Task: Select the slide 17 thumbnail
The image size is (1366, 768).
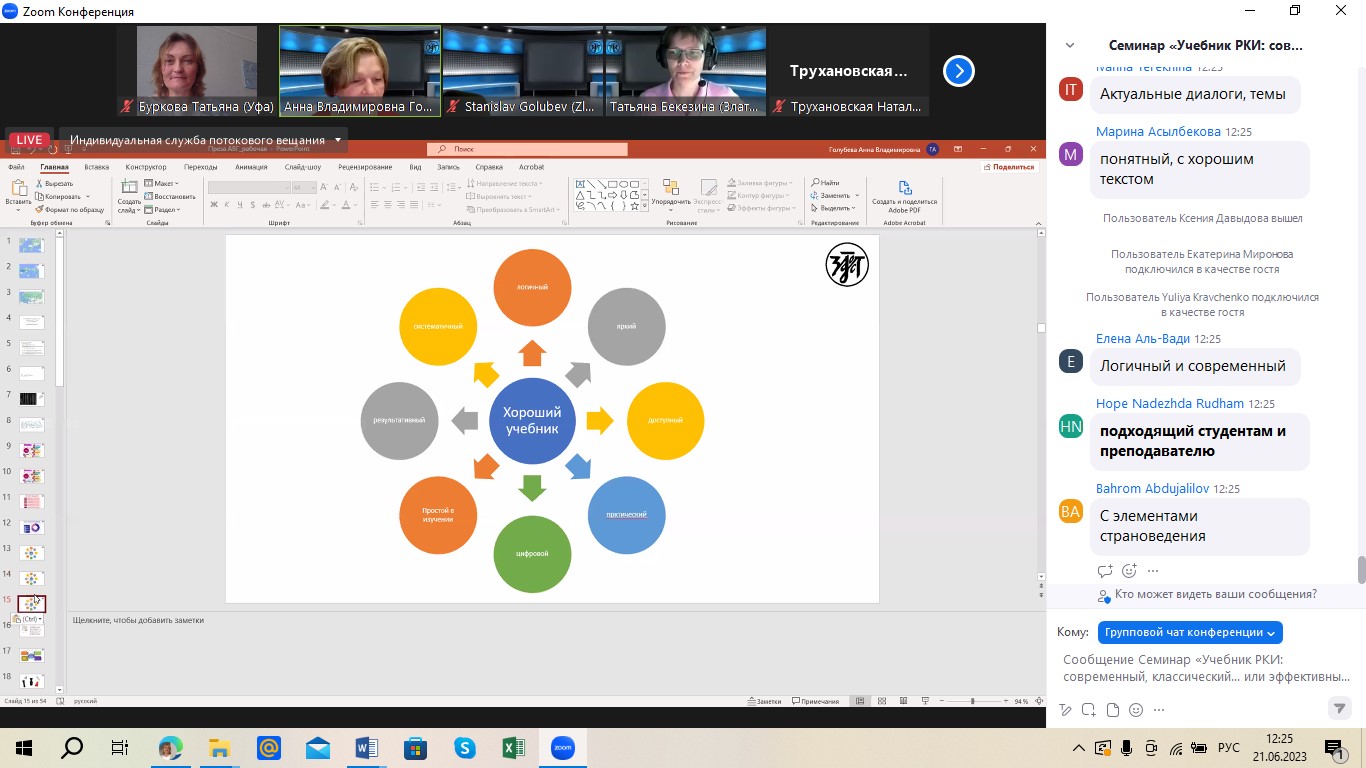Action: point(32,655)
